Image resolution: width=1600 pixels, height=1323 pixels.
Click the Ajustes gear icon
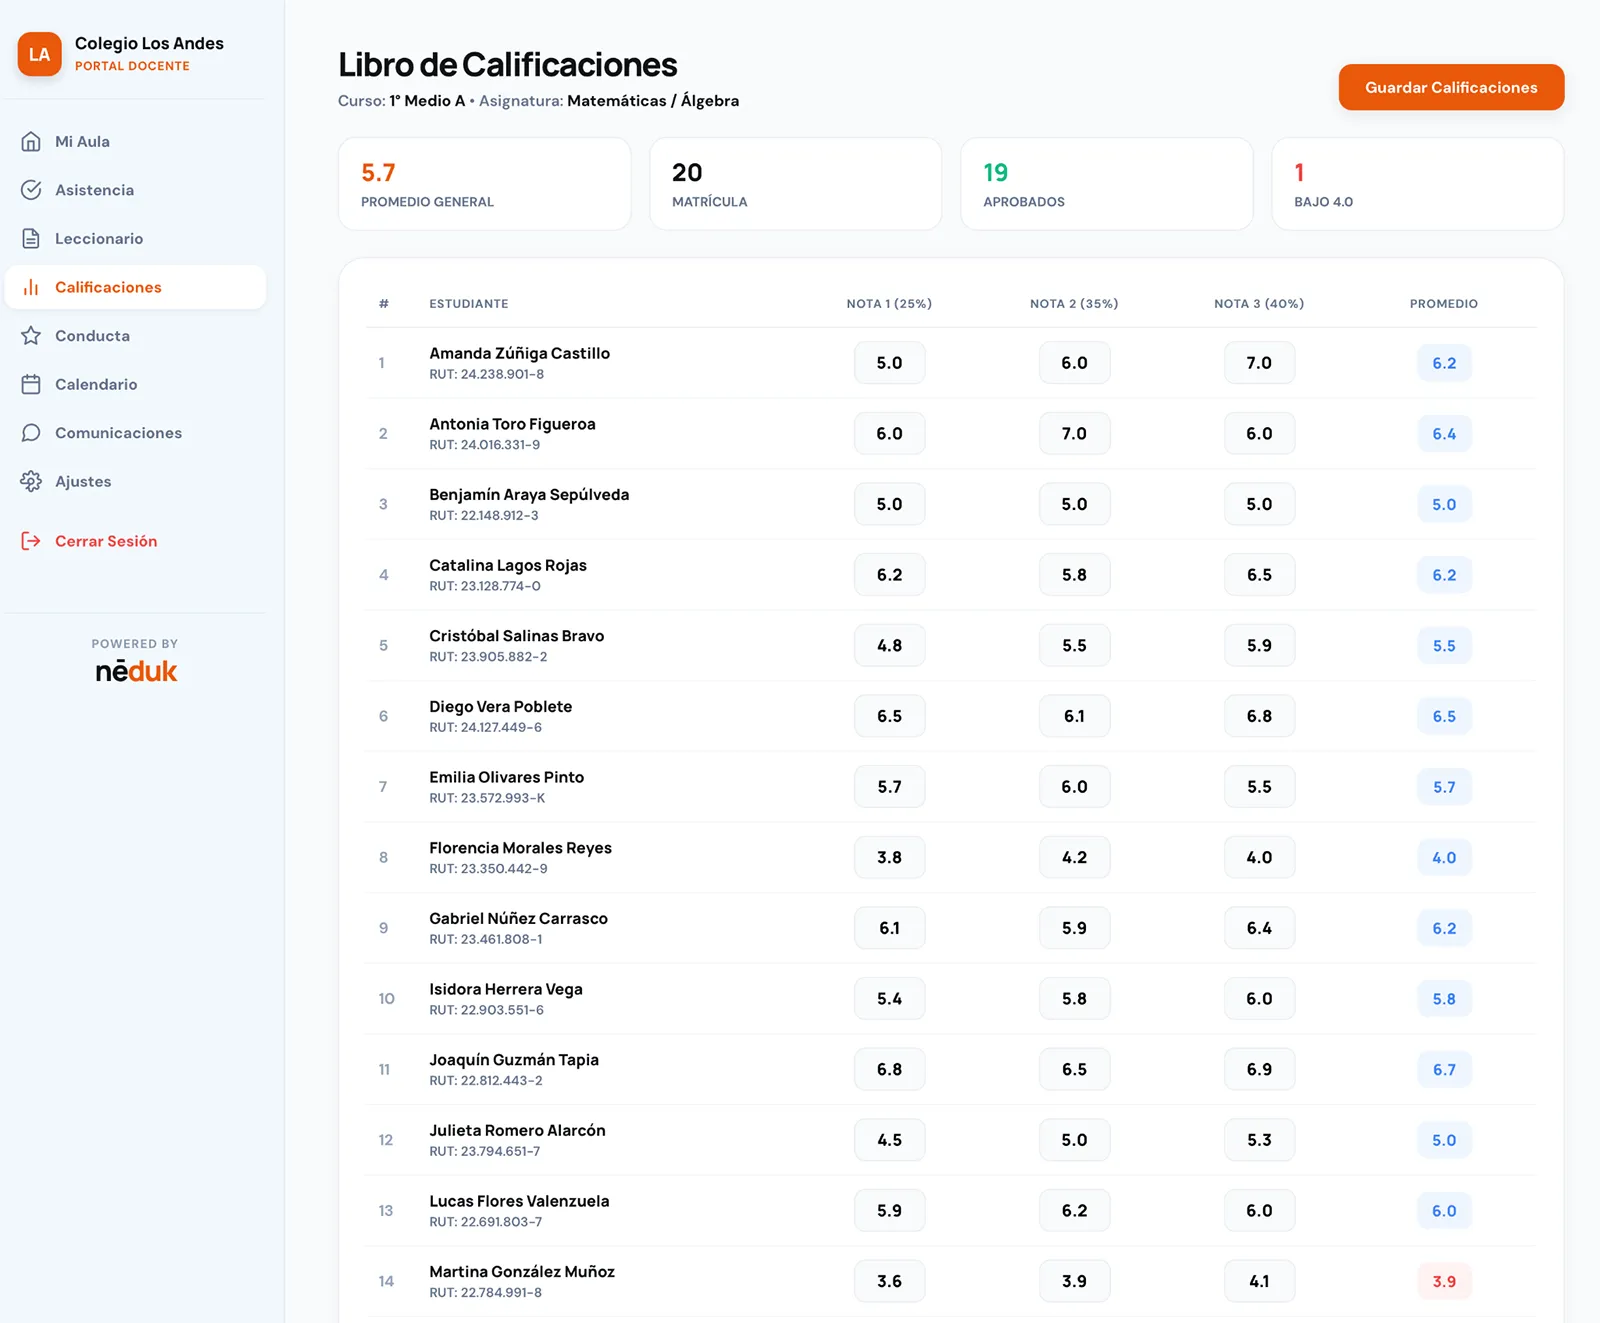(31, 481)
